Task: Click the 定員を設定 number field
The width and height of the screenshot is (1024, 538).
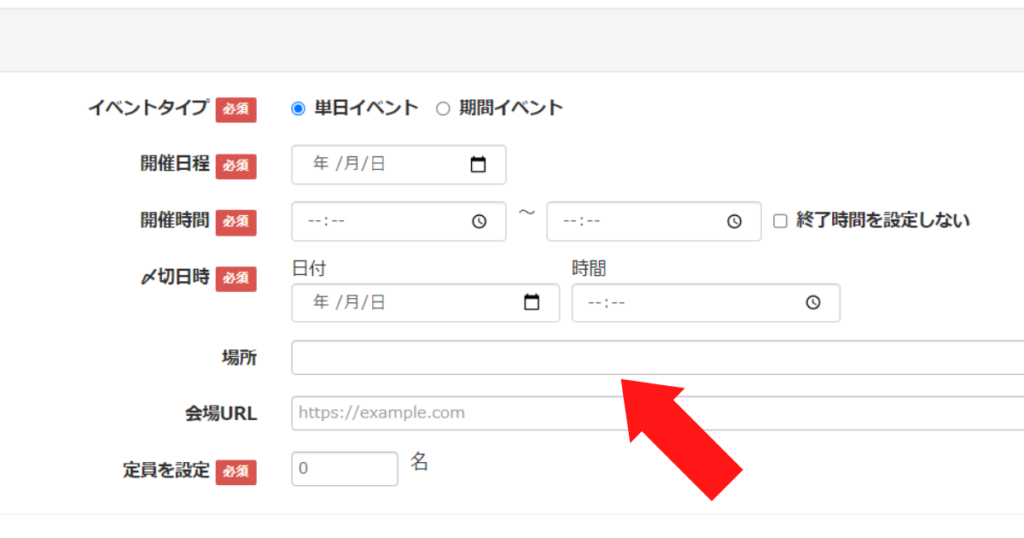Action: pyautogui.click(x=344, y=468)
